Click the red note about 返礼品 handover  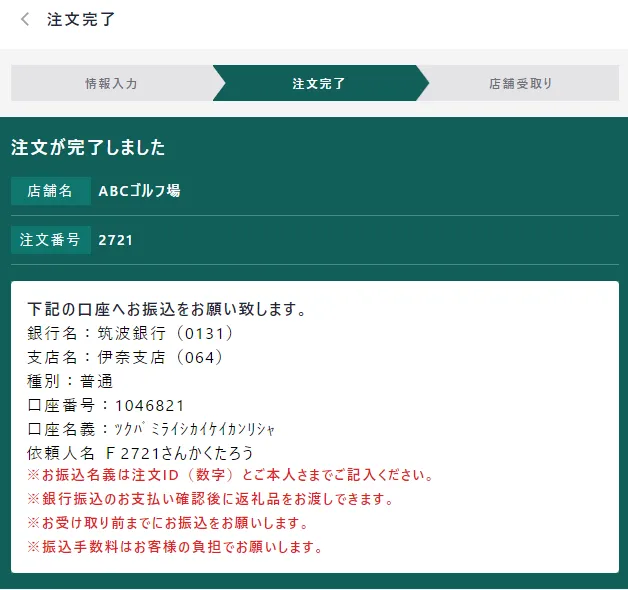[211, 499]
